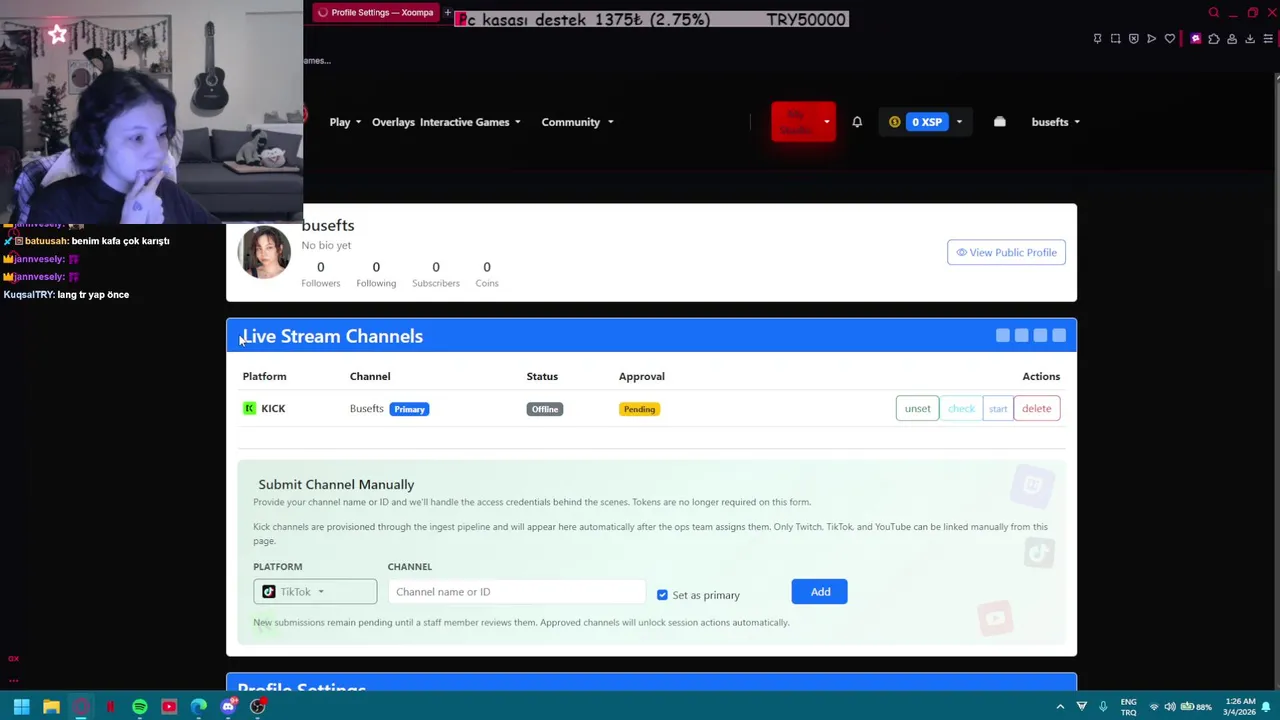Click the browser profile account icon
The height and width of the screenshot is (720, 1280).
1232,39
